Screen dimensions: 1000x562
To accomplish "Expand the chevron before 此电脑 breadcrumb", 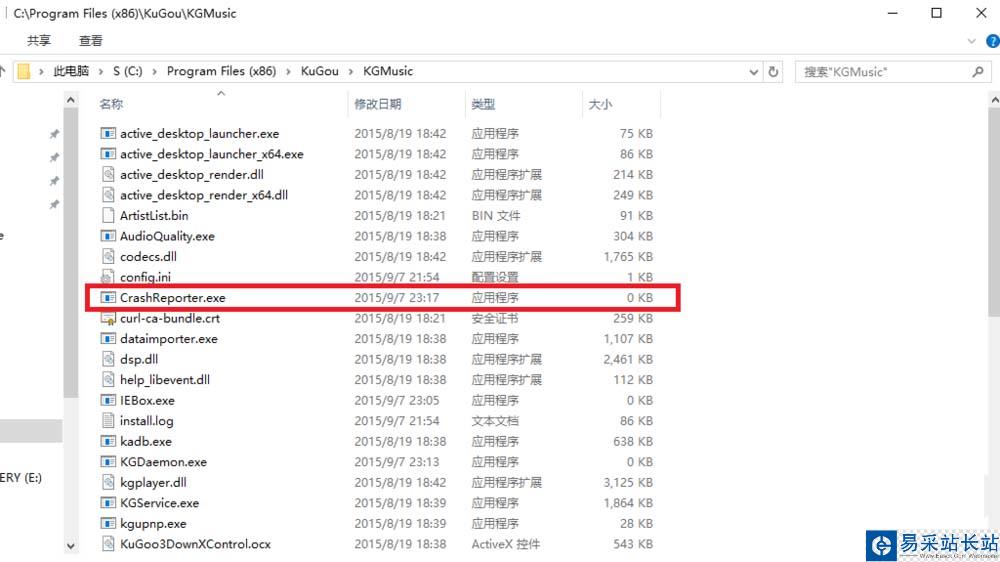I will coord(41,71).
